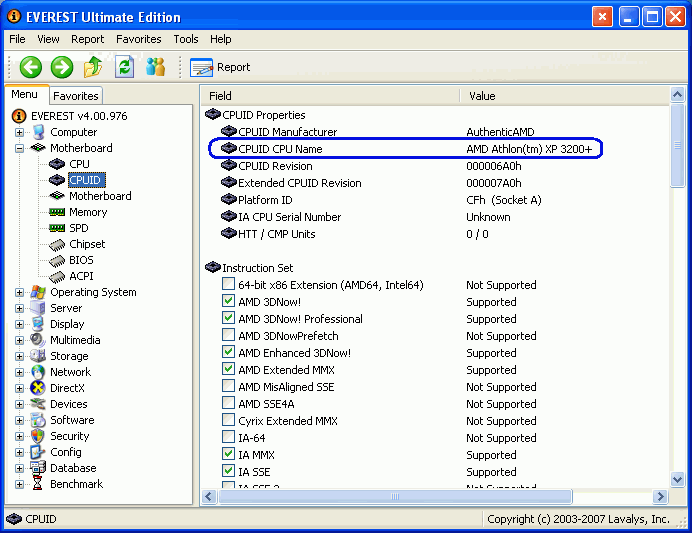The width and height of the screenshot is (692, 533).
Task: Toggle the AMD Enhanced 3DNow! checkbox
Action: coord(228,352)
